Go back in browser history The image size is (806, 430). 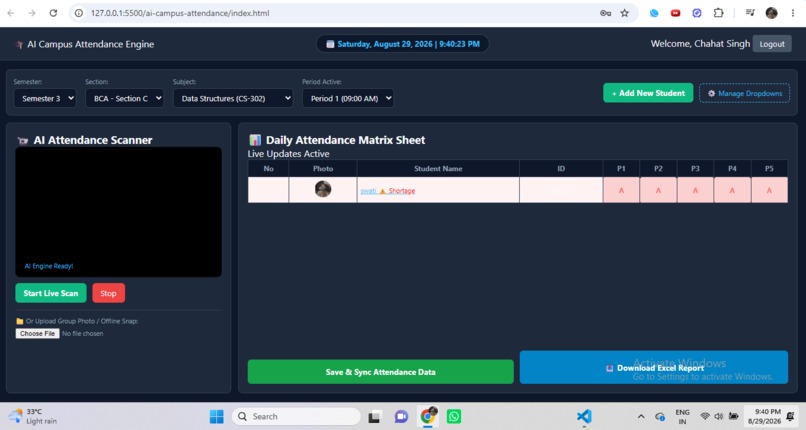11,13
